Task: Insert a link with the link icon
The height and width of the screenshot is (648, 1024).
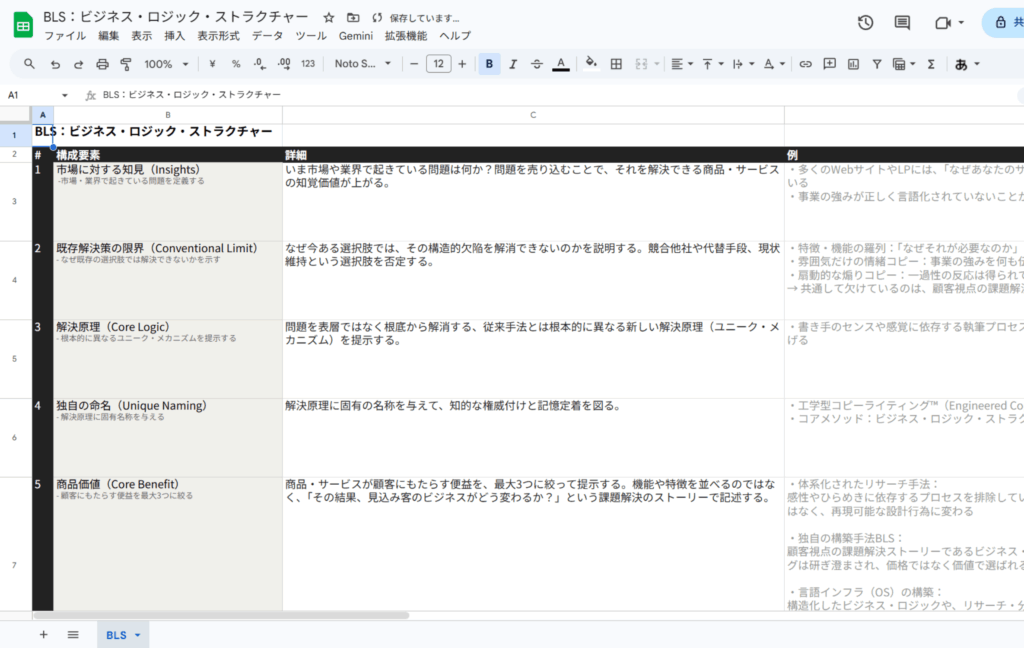Action: click(x=806, y=62)
